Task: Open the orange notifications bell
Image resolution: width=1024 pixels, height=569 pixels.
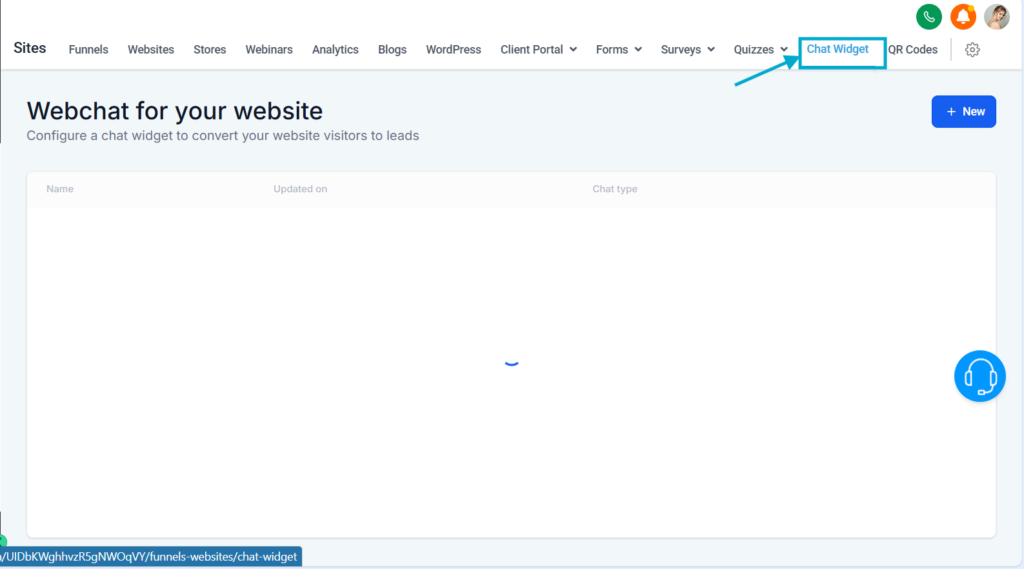Action: 963,17
